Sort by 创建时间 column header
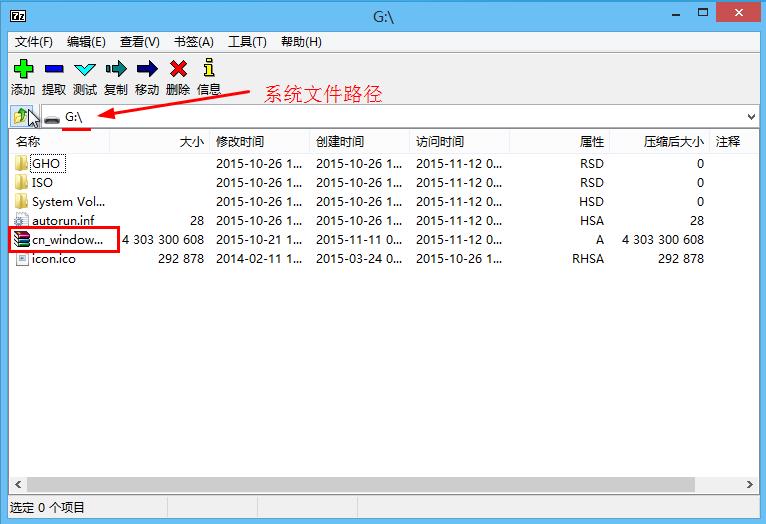 359,142
